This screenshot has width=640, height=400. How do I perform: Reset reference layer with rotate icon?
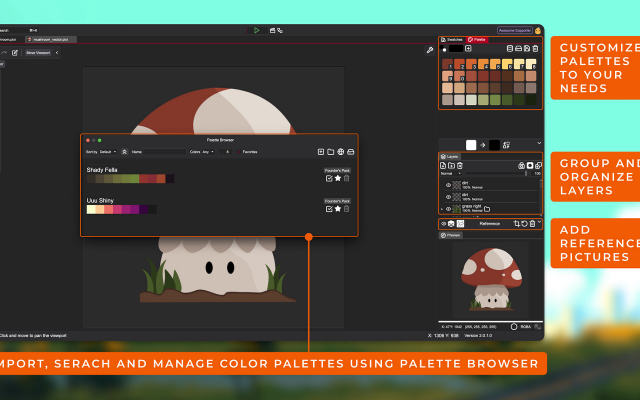tap(524, 224)
